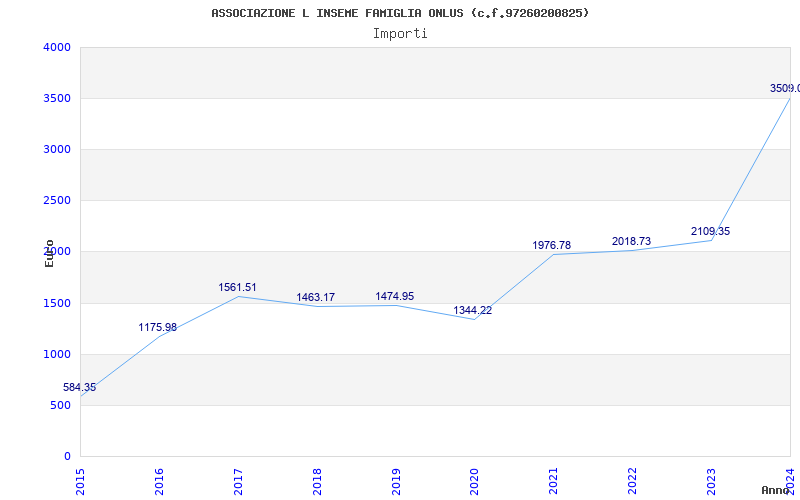Viewport: 800px width, 500px height.
Task: Click the 'Importi' subtitle
Action: tap(400, 34)
